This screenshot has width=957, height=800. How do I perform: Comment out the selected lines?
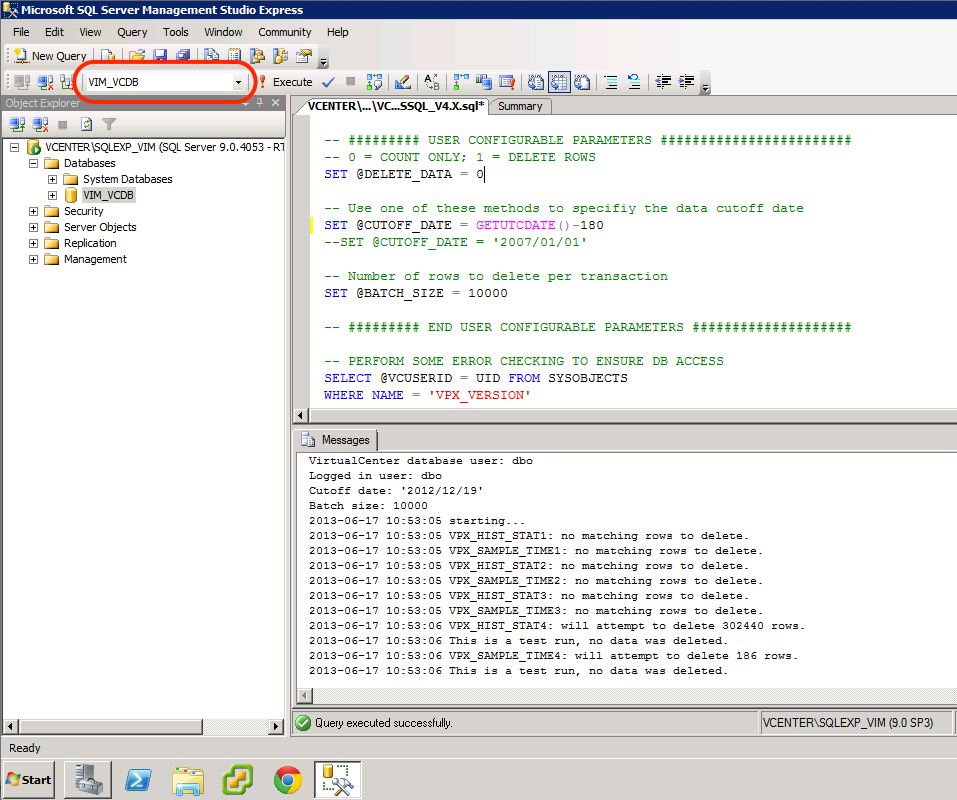(x=610, y=82)
